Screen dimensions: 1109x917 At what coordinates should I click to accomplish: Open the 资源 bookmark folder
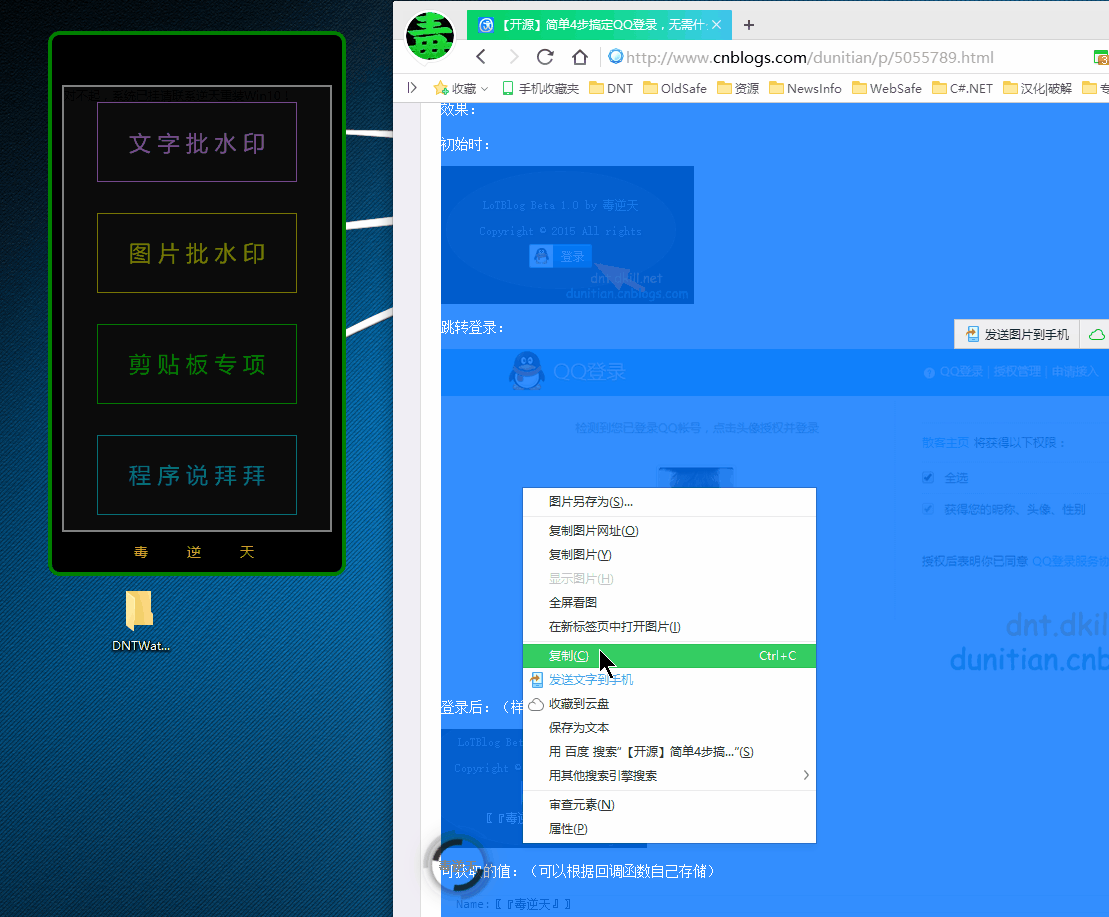coord(738,88)
